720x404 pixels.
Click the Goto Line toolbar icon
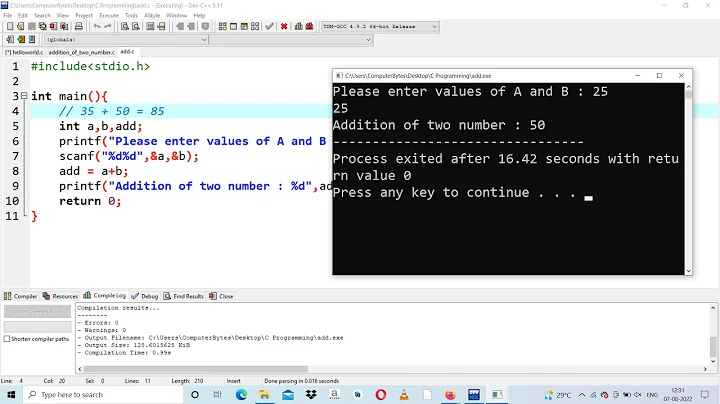click(161, 27)
